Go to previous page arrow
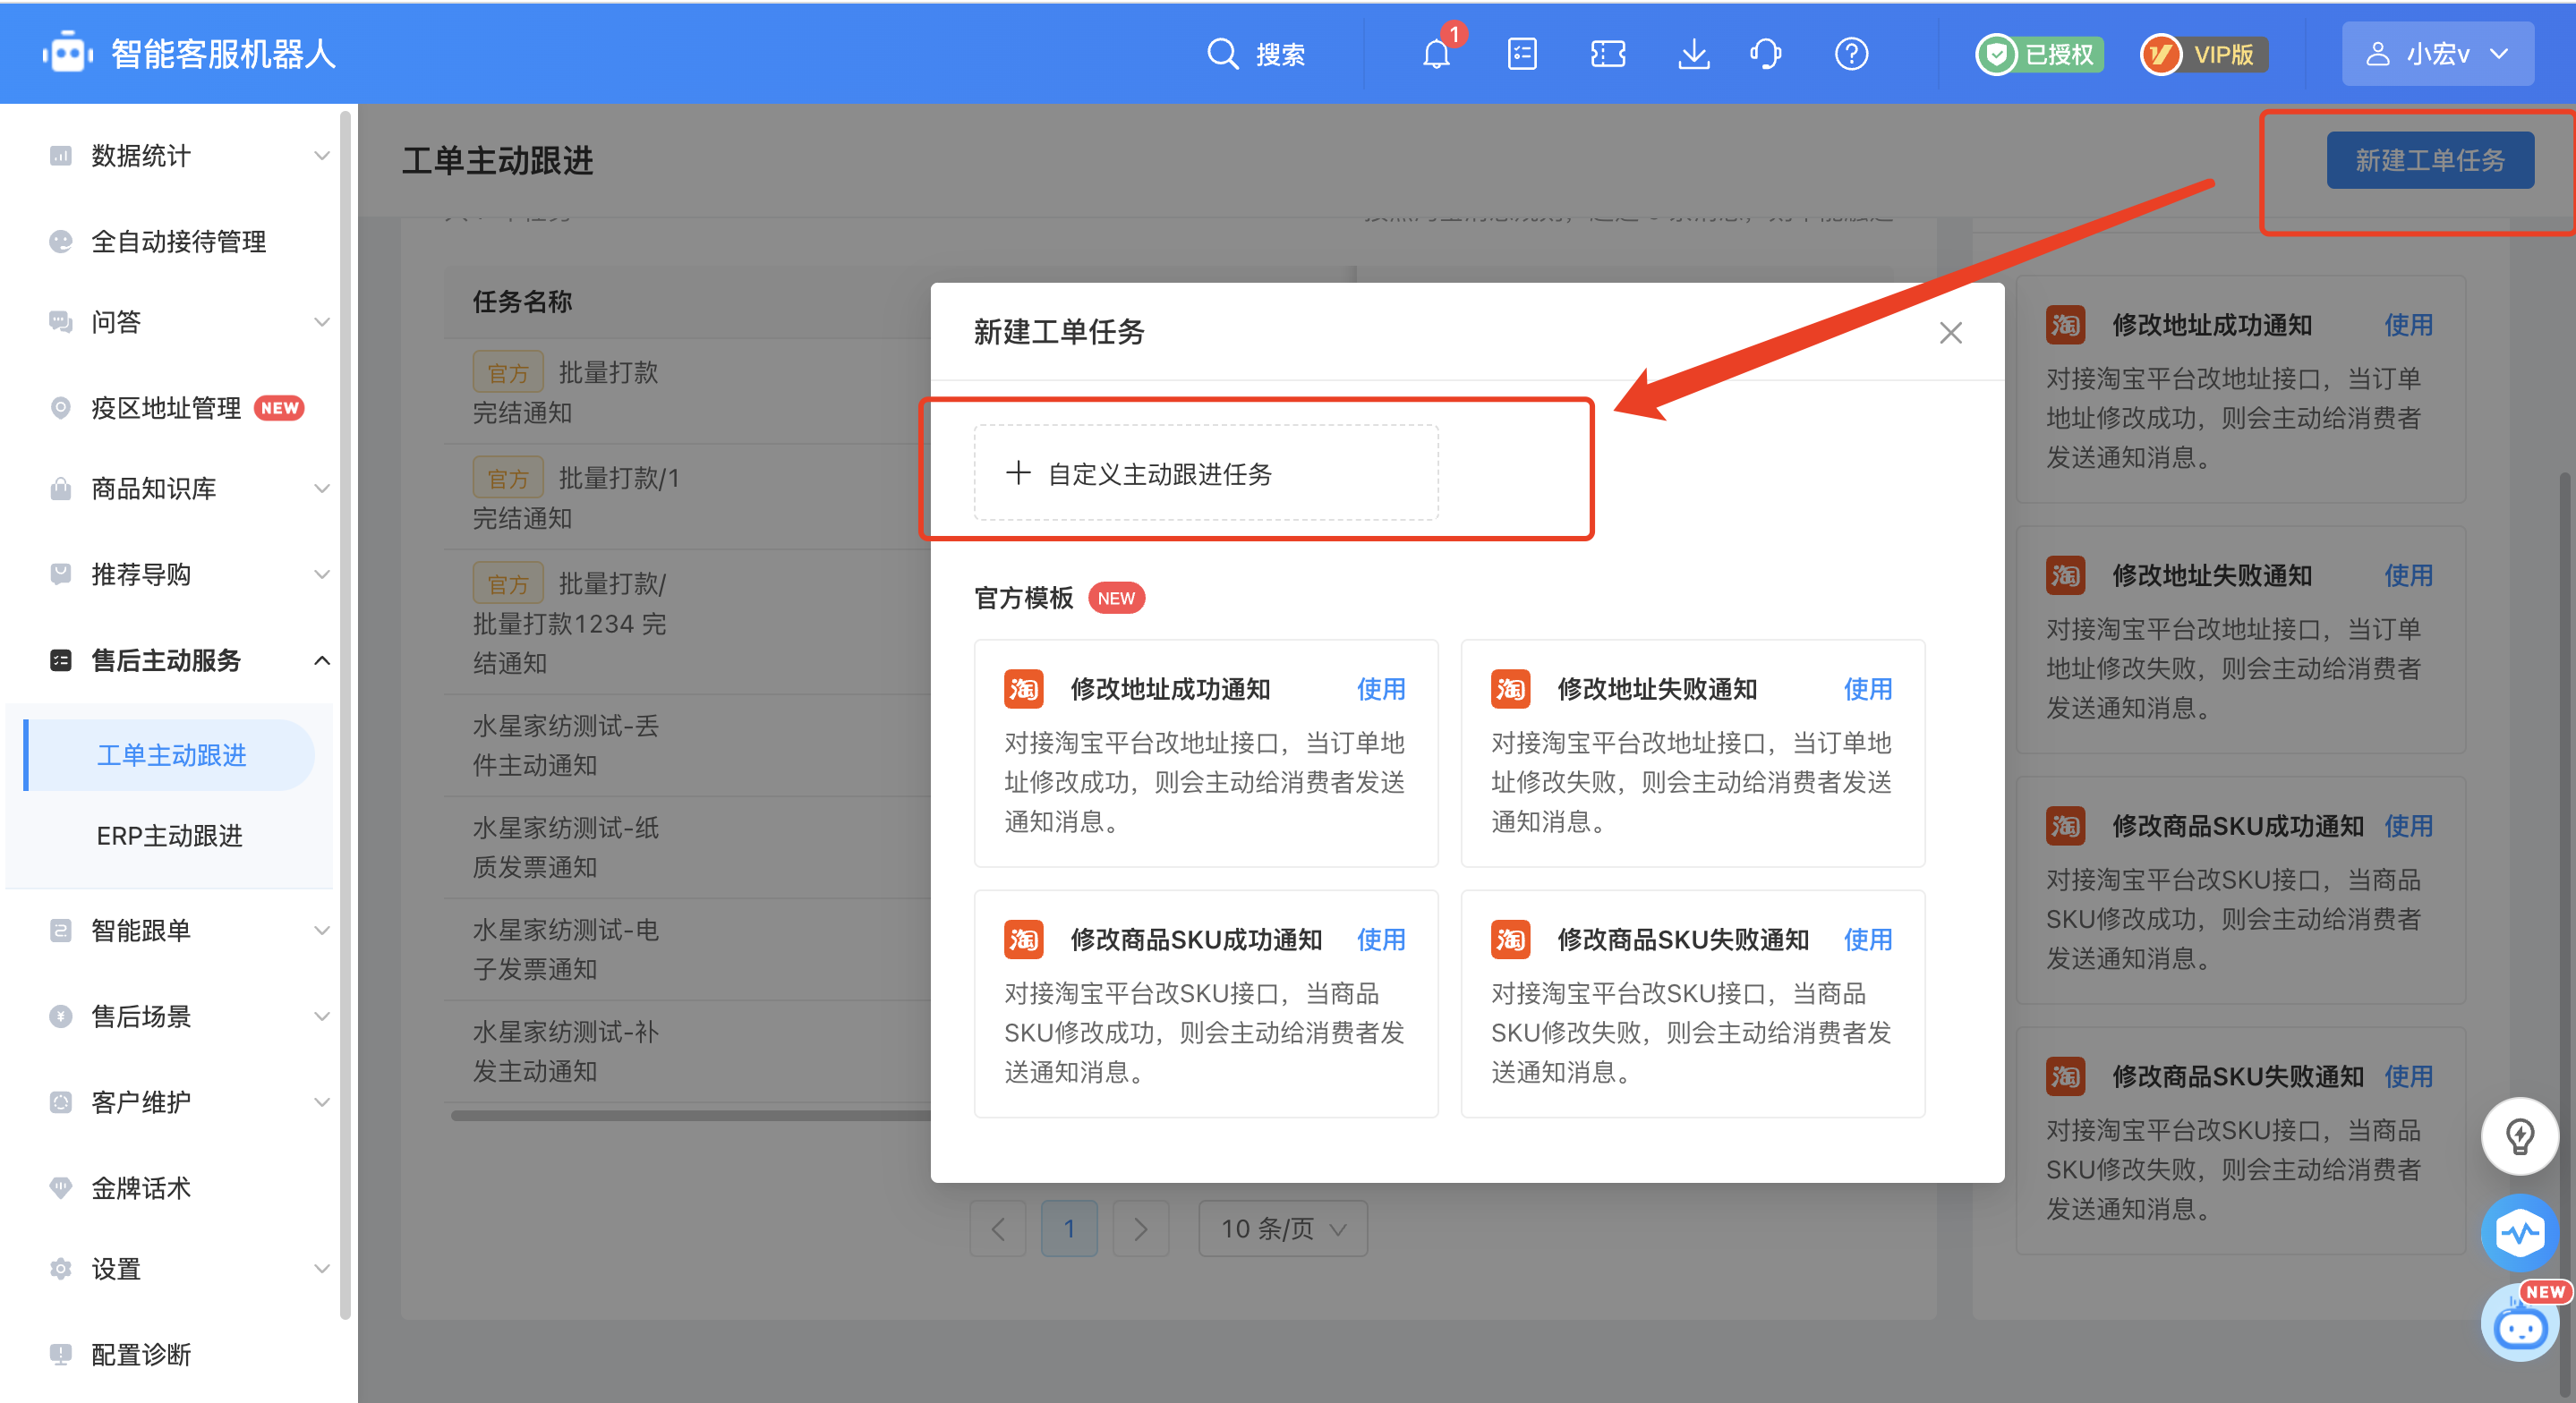The height and width of the screenshot is (1403, 2576). pyautogui.click(x=998, y=1229)
